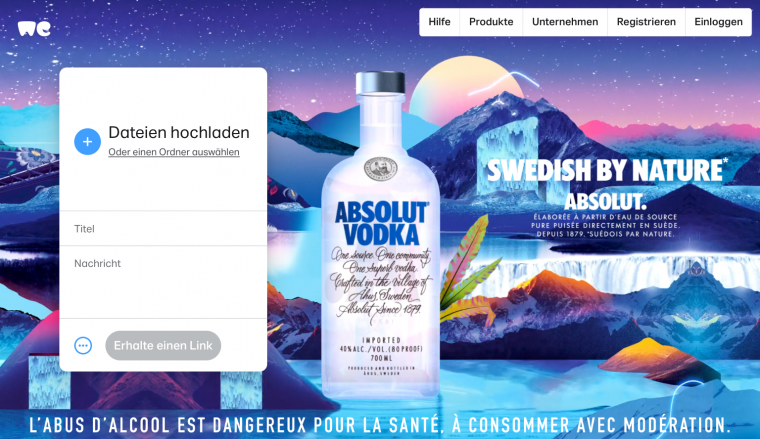
Task: Click the alcohol warning banner text
Action: click(x=380, y=425)
